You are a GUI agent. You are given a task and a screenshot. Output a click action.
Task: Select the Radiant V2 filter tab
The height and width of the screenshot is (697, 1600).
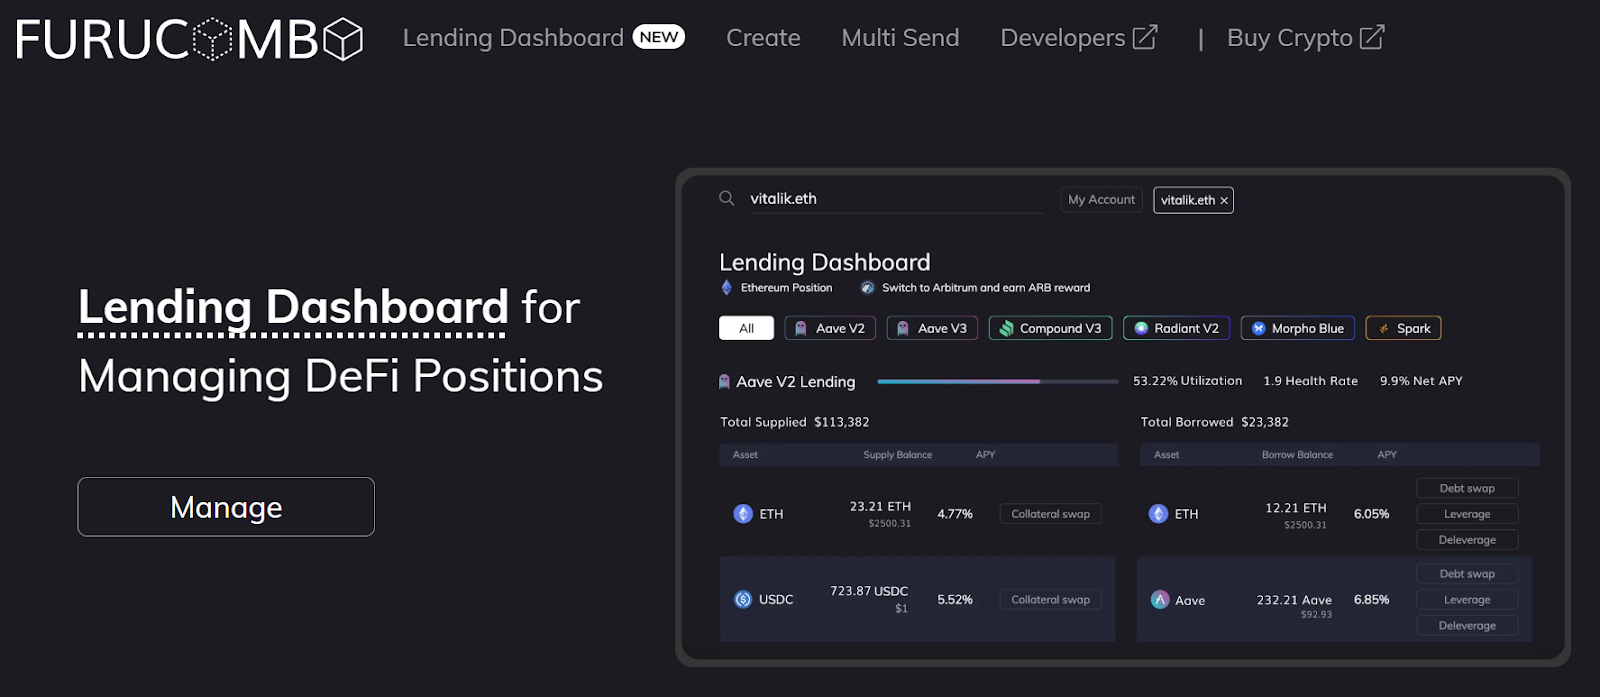(1177, 328)
